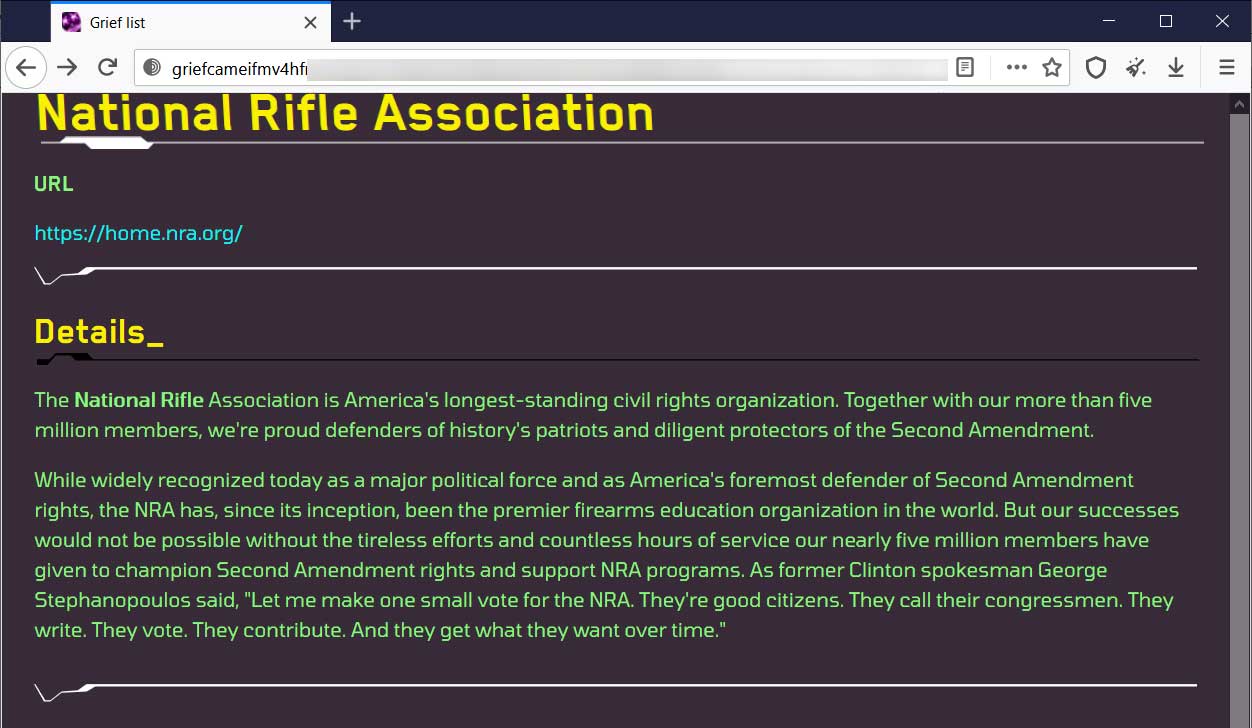
Task: Click the bold National Rifle text
Action: click(139, 400)
